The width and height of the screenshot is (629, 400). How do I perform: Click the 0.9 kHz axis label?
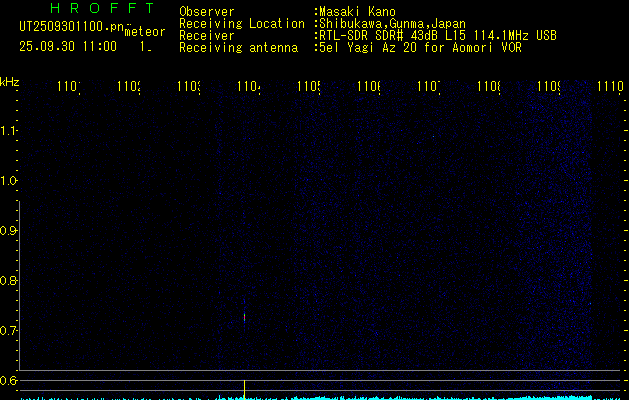[x=8, y=231]
